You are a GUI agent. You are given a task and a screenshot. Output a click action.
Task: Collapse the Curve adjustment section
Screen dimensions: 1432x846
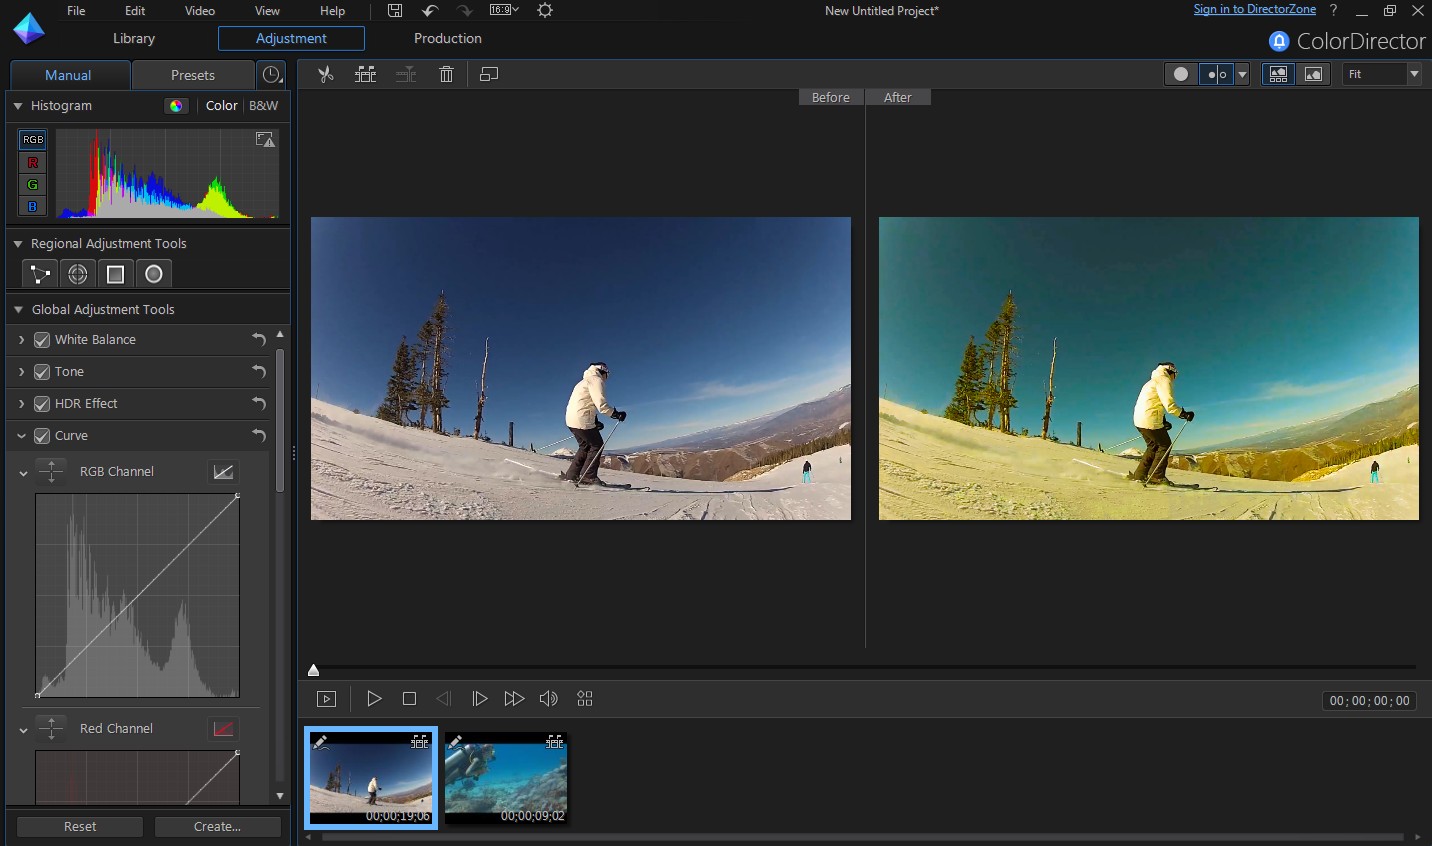(22, 436)
